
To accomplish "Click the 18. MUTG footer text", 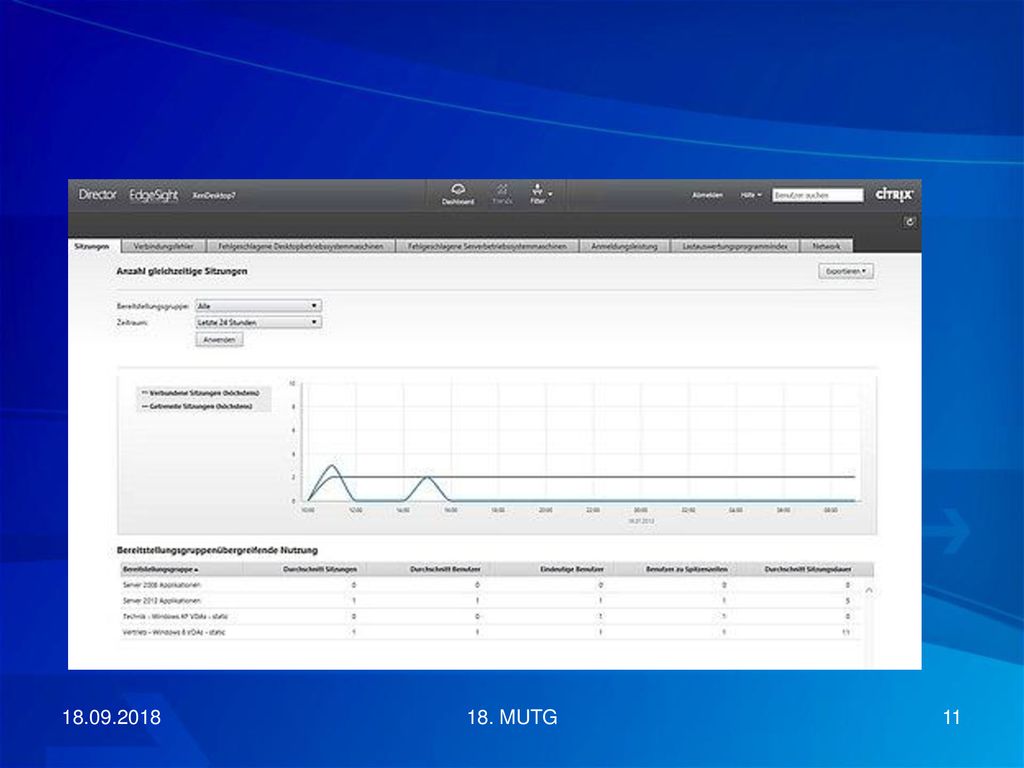I will 512,717.
